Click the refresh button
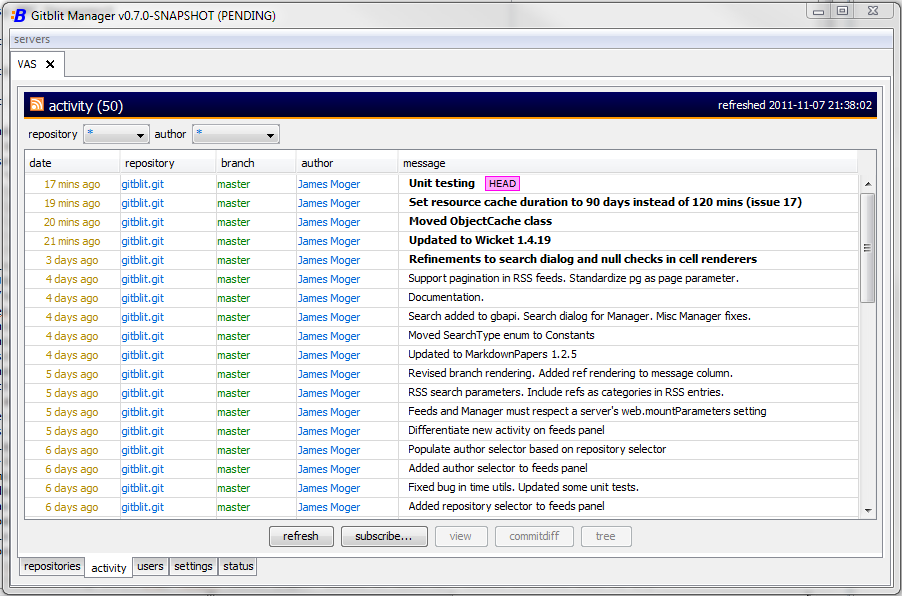Screen dimensions: 902x596 (301, 536)
